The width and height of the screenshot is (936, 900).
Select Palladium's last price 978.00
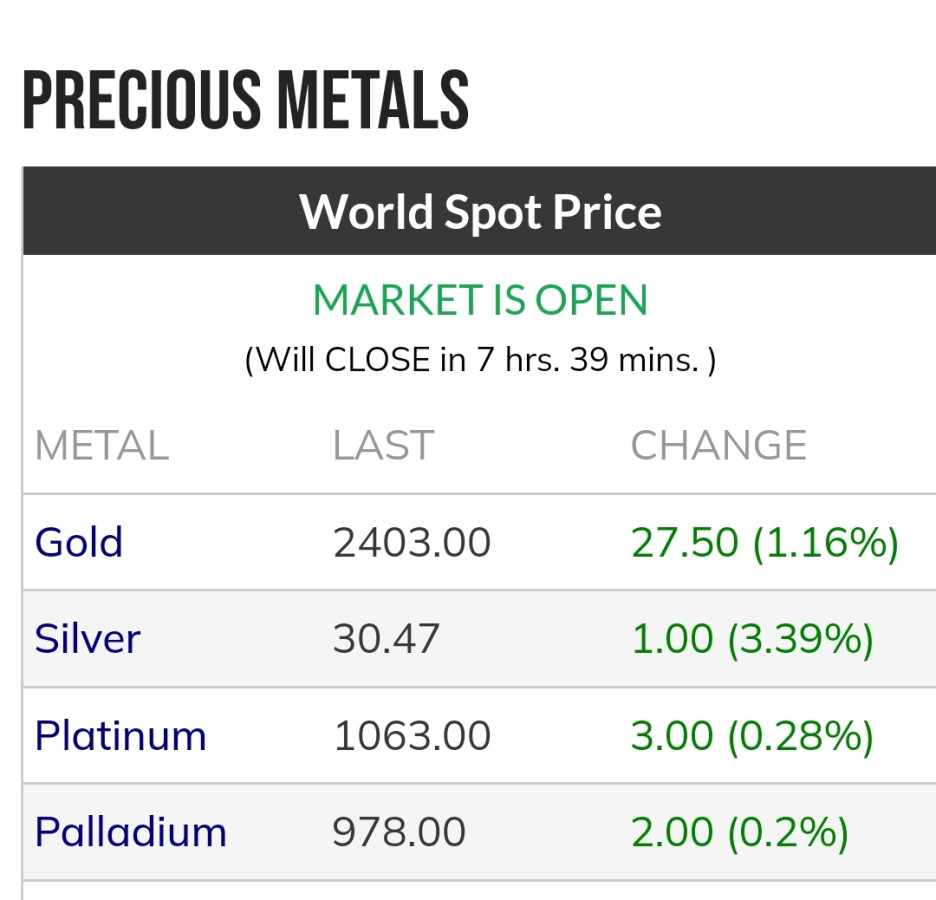pos(399,832)
